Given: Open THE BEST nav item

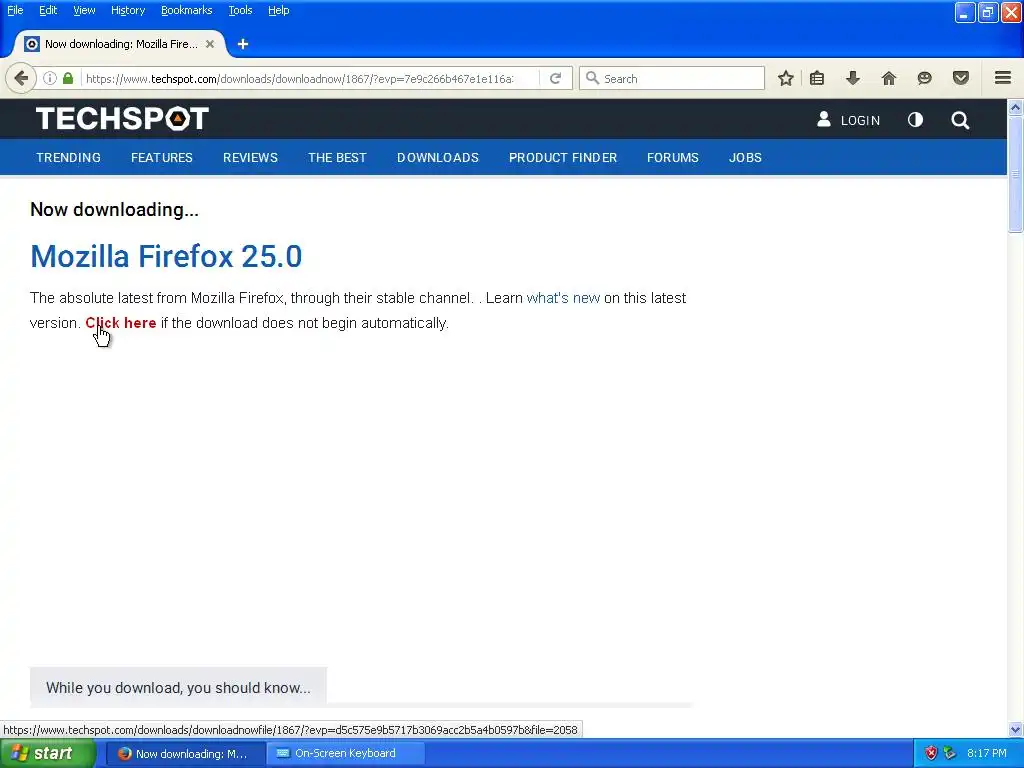Looking at the screenshot, I should click(338, 157).
